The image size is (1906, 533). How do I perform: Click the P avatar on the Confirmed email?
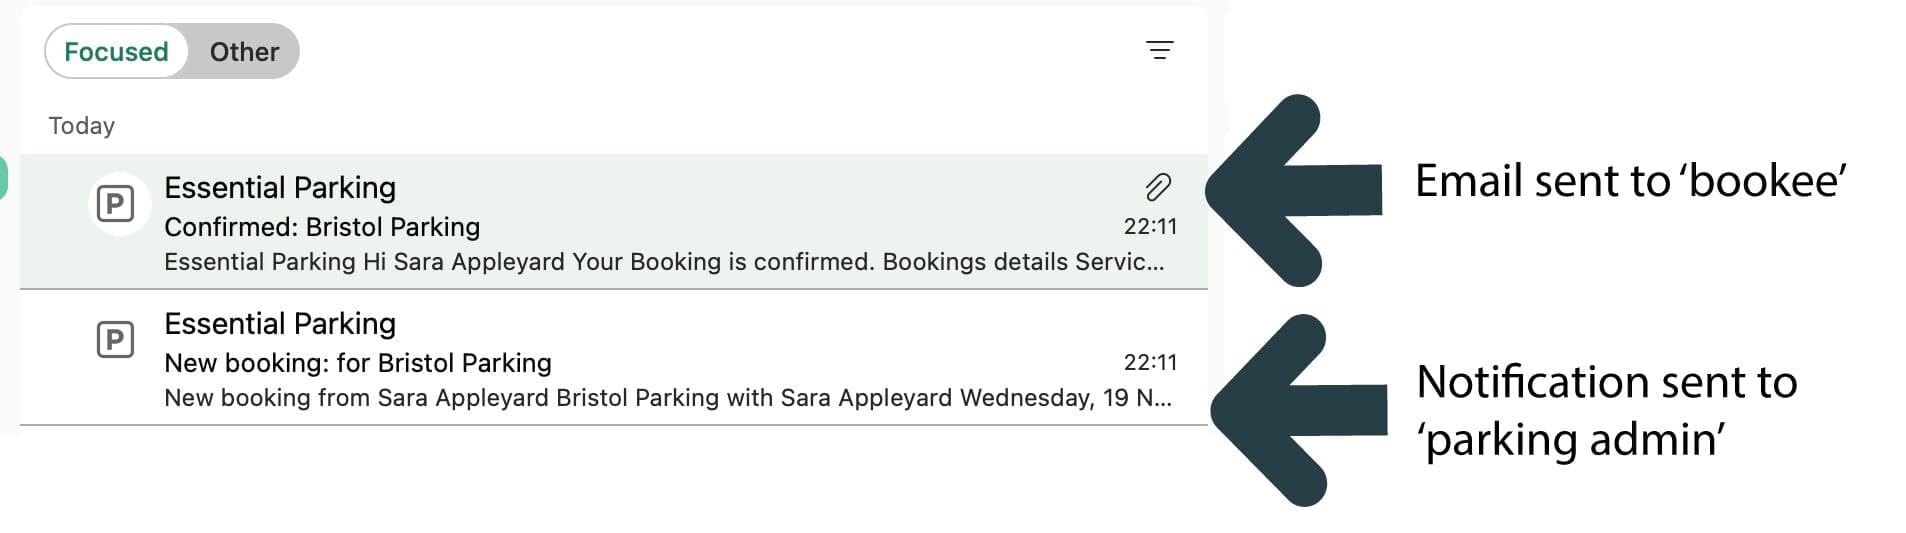[116, 205]
